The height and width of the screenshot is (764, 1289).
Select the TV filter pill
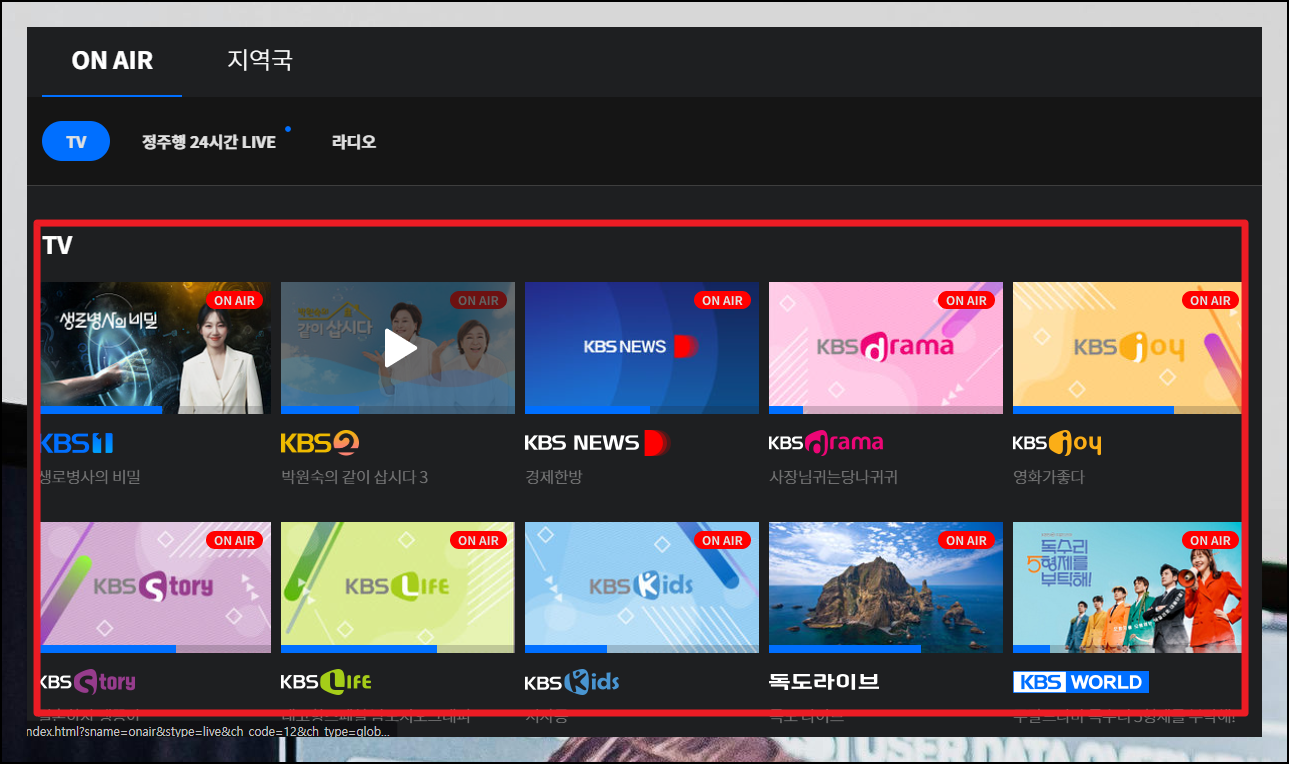click(x=76, y=142)
